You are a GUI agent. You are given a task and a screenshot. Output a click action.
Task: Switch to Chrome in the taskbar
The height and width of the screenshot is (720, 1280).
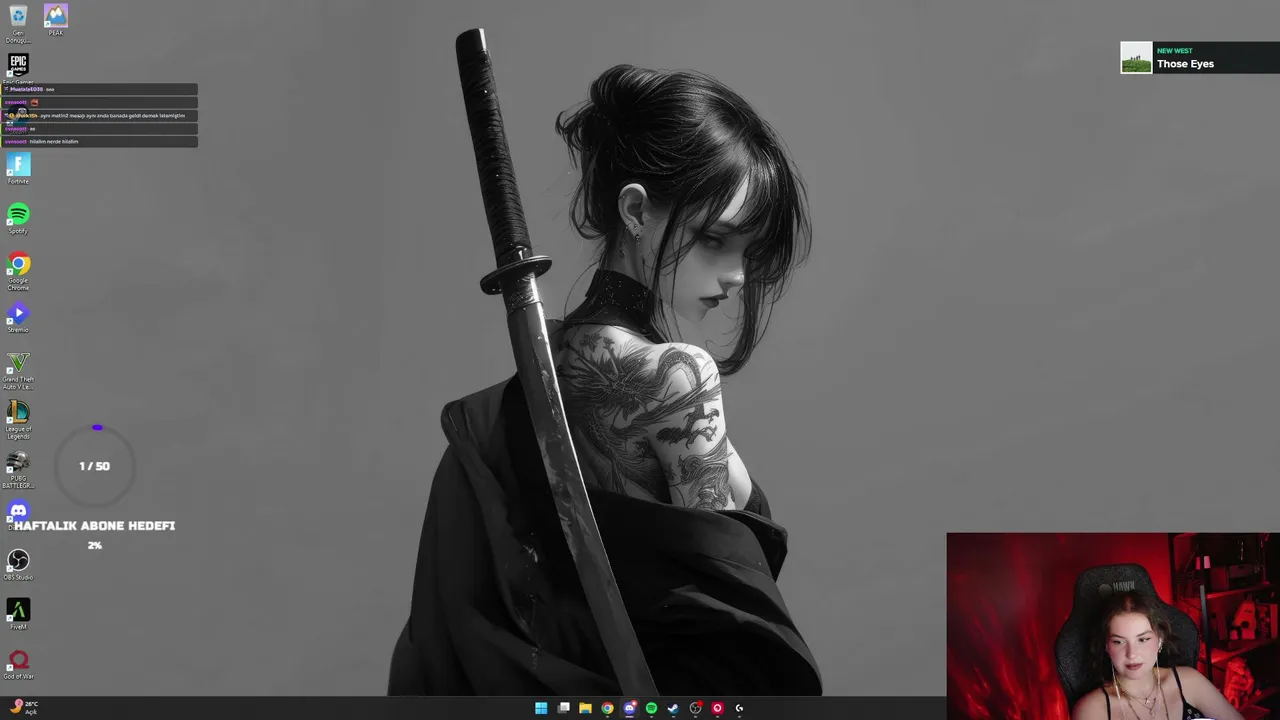tap(607, 708)
